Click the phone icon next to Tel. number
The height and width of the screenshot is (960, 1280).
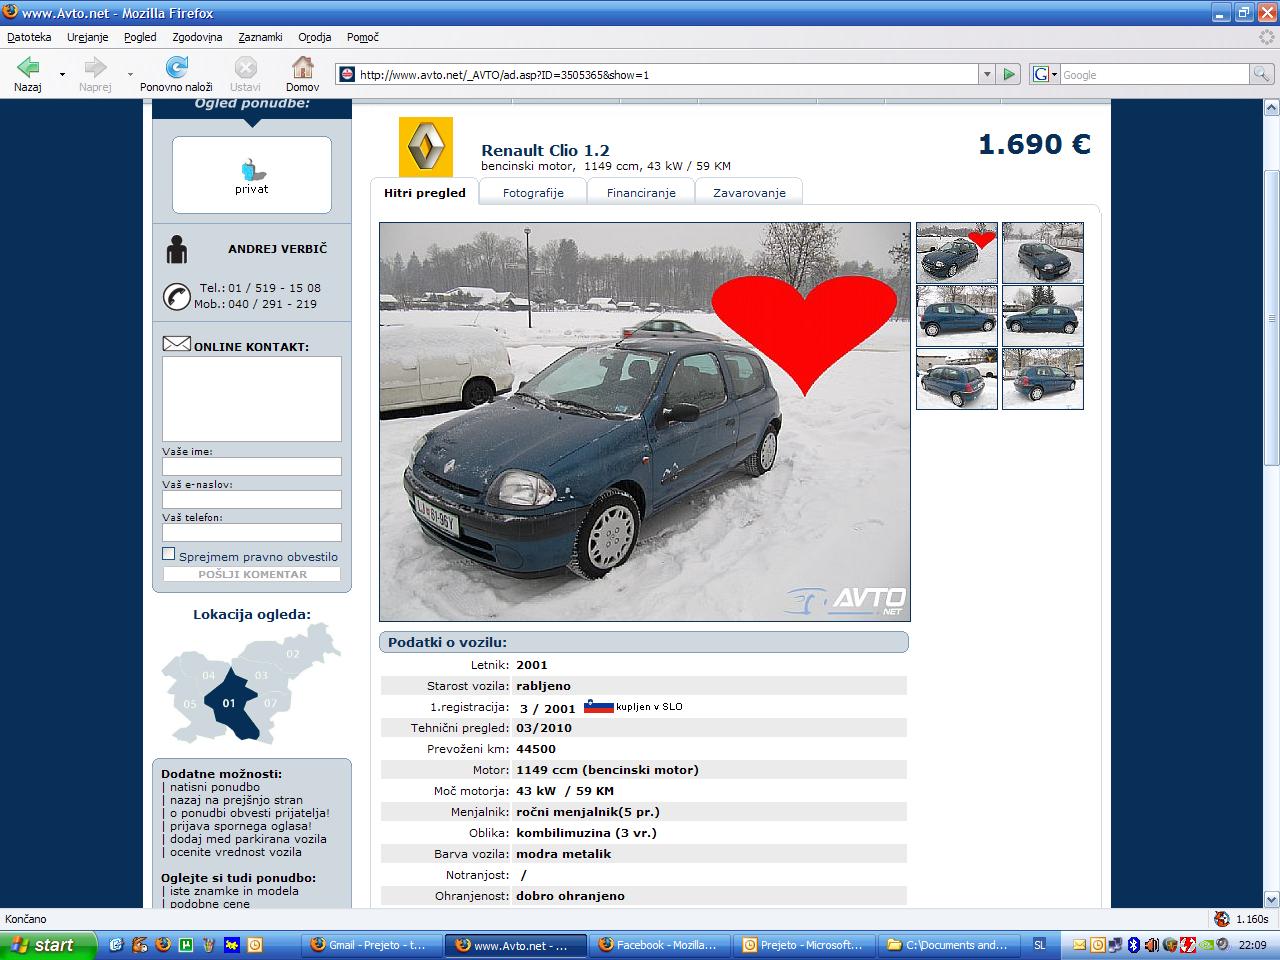(176, 296)
